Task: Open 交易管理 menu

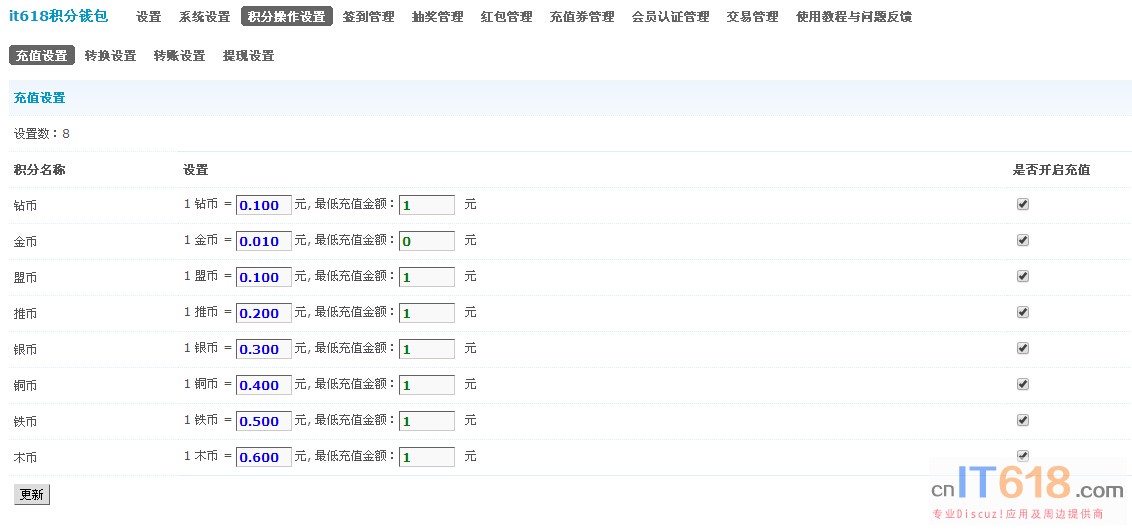Action: [x=752, y=17]
